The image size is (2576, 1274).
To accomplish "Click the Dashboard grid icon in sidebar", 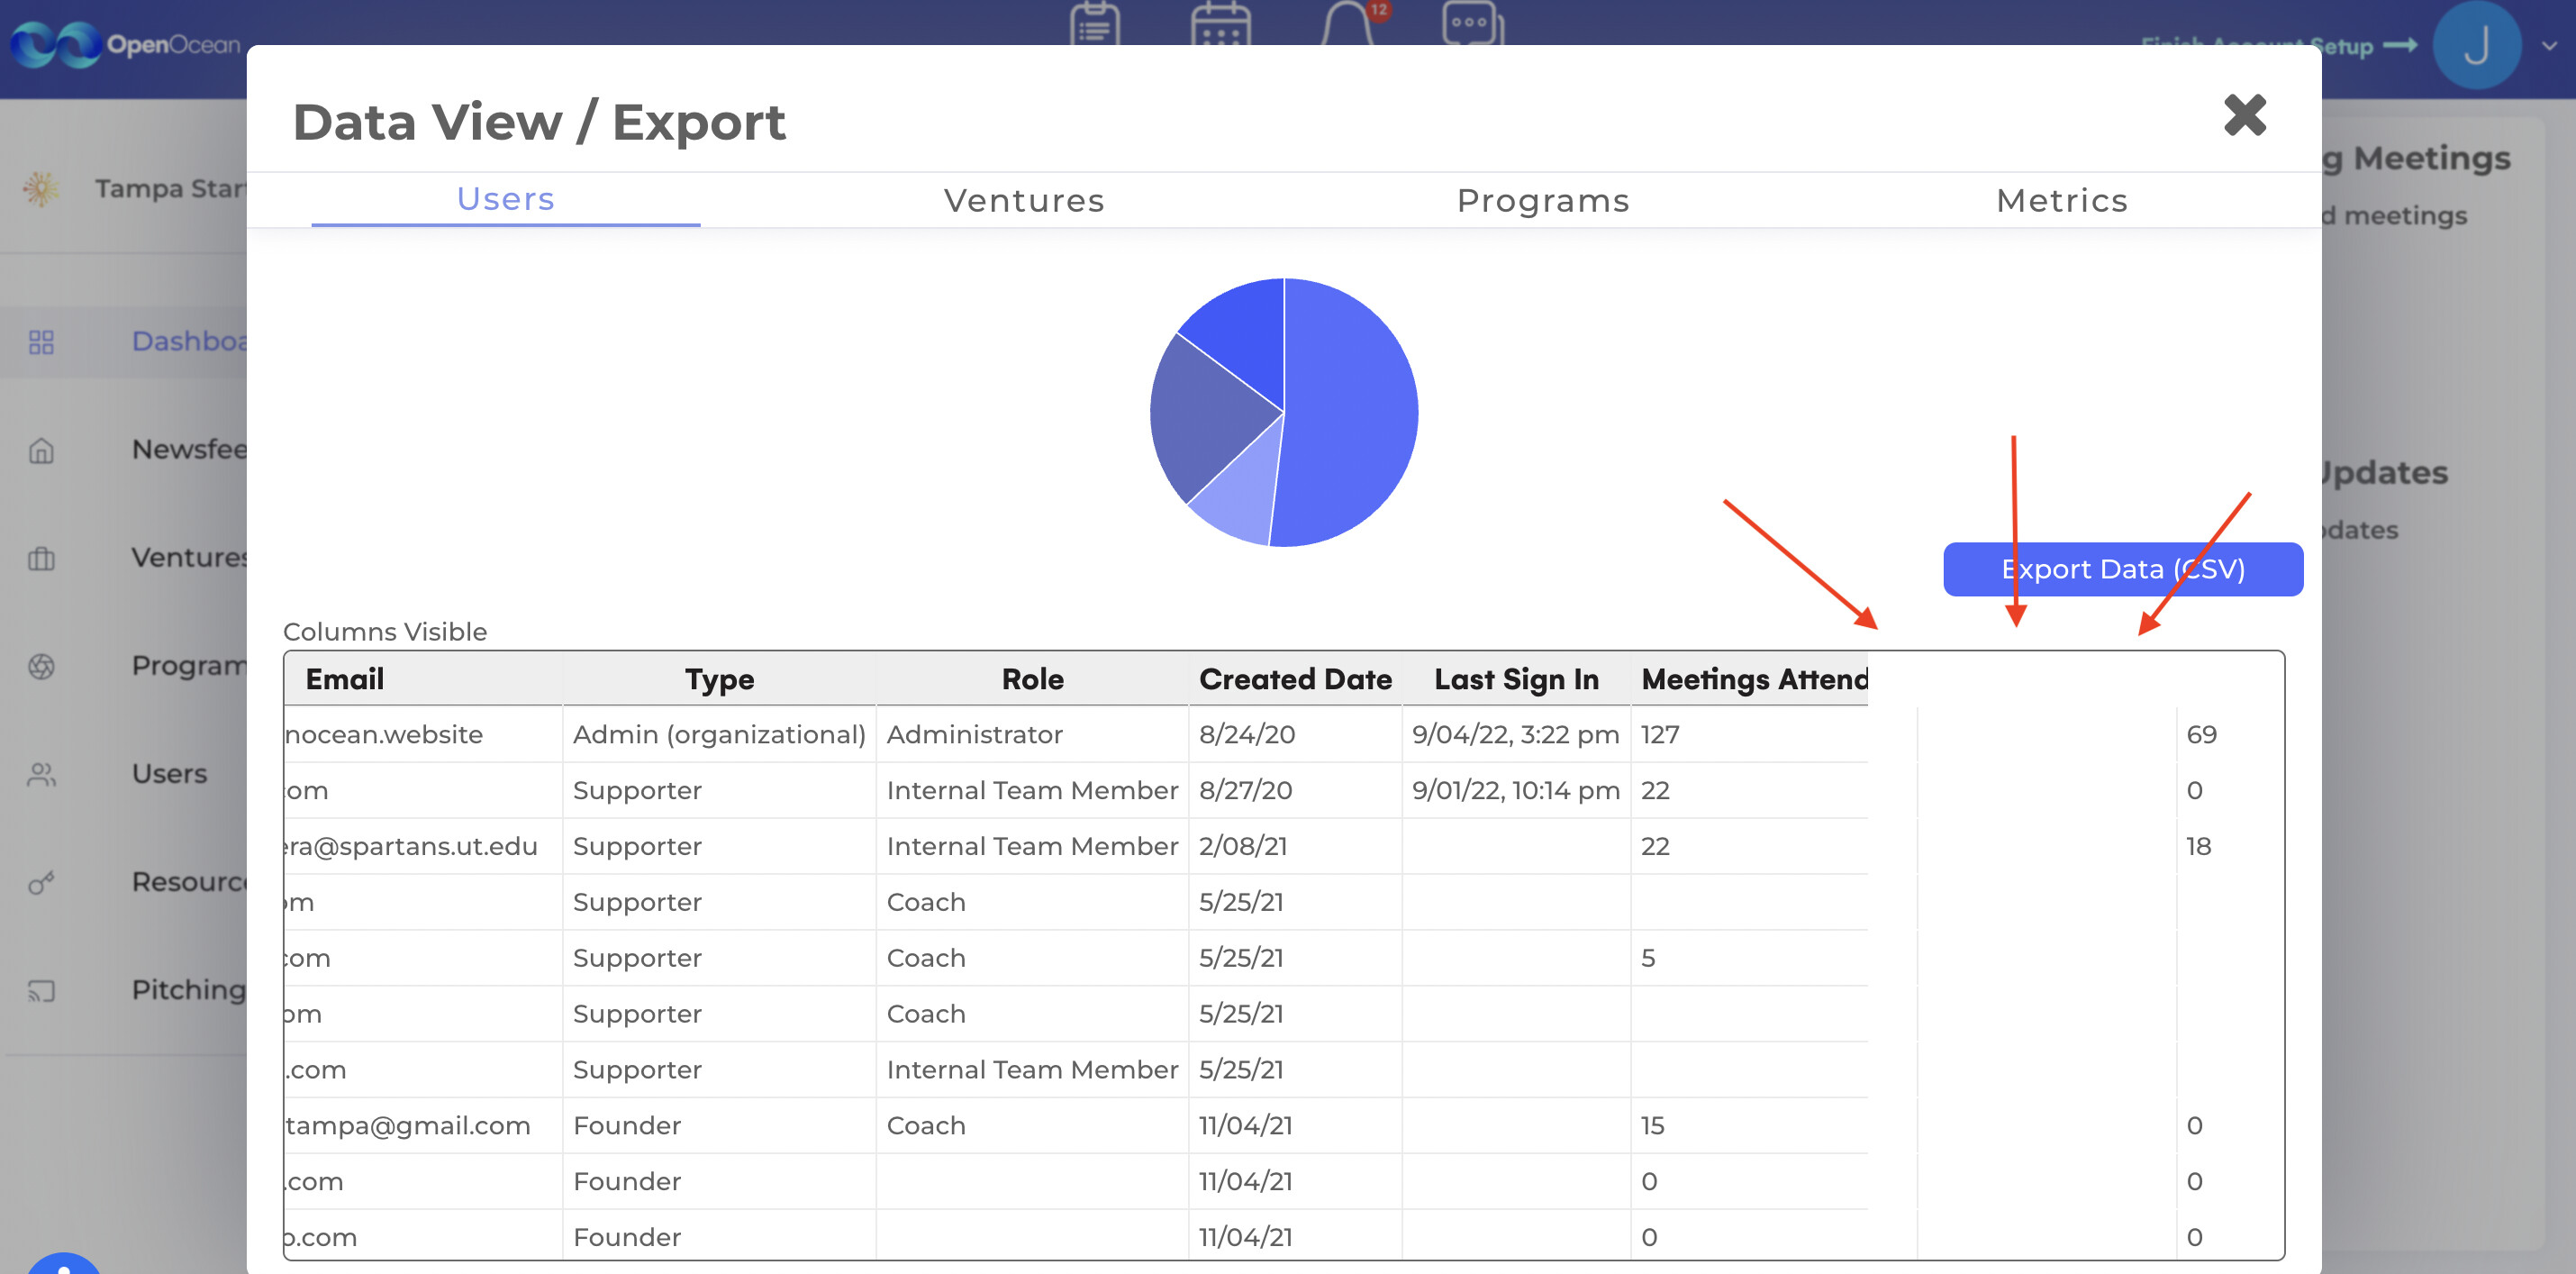I will click(x=41, y=342).
